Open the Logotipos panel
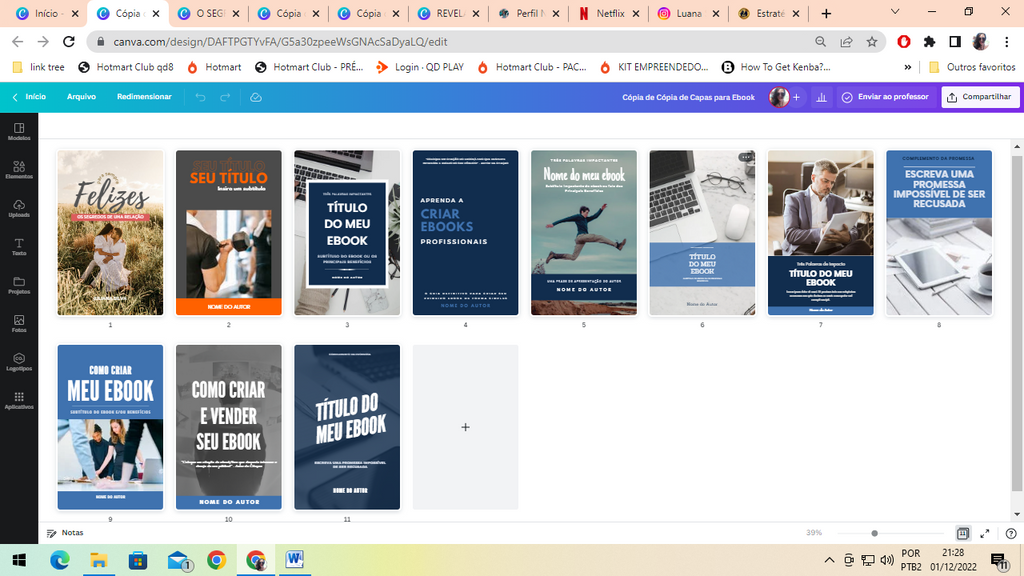 pos(18,361)
